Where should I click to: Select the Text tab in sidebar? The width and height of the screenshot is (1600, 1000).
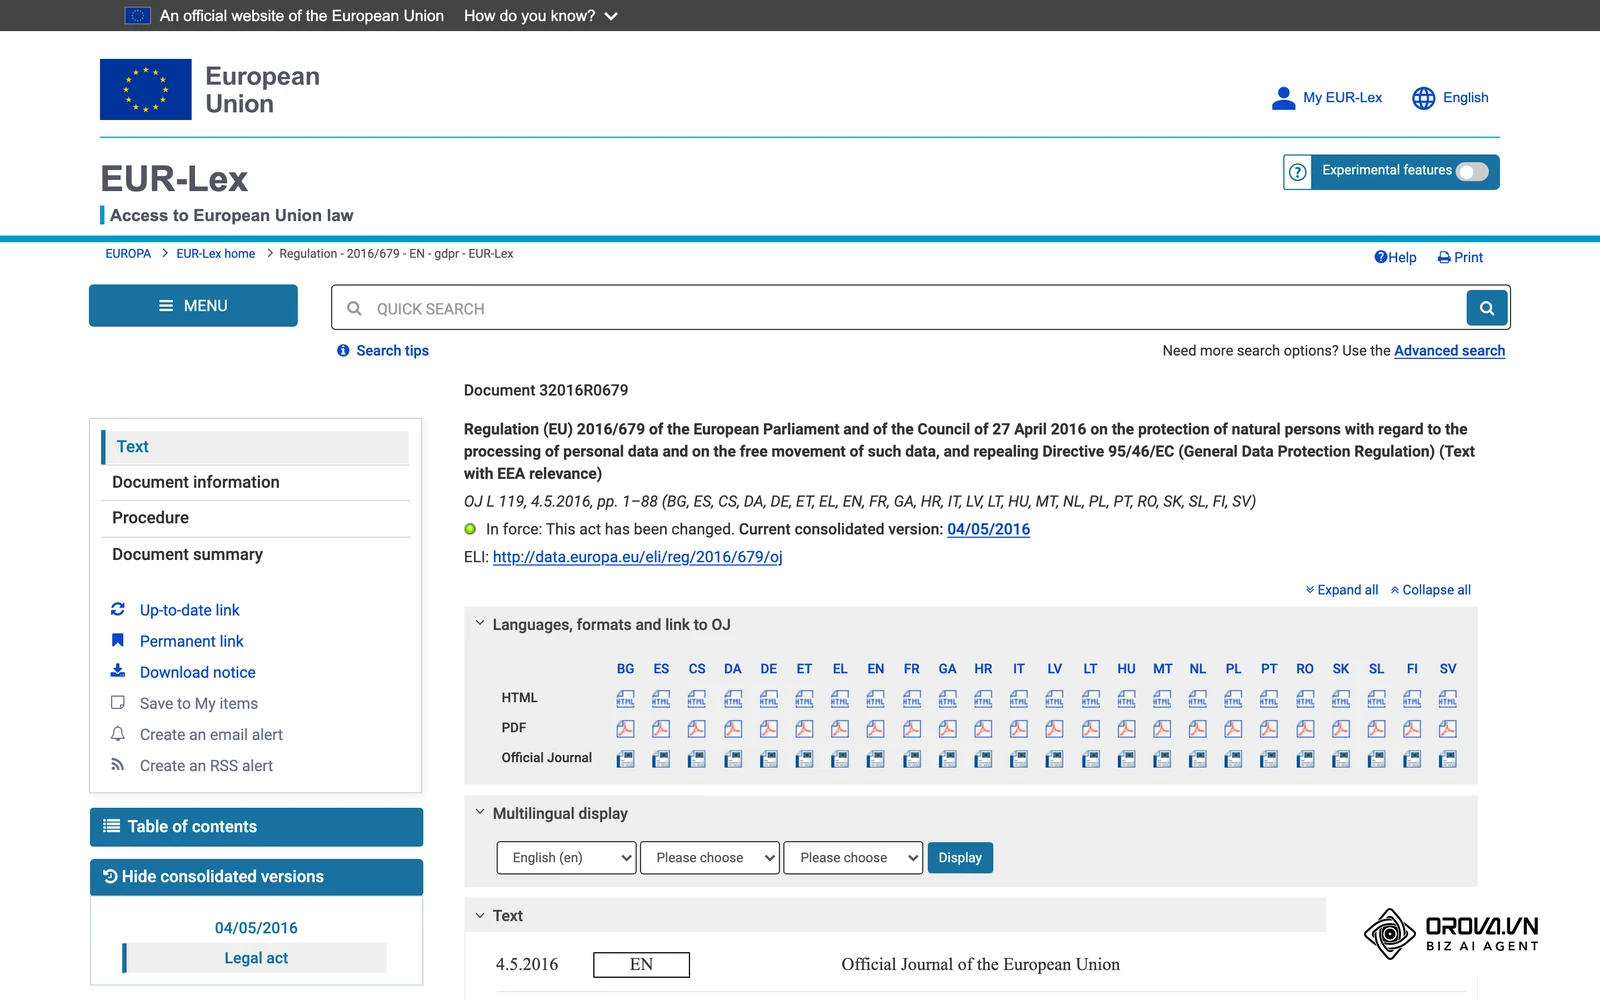pyautogui.click(x=256, y=447)
